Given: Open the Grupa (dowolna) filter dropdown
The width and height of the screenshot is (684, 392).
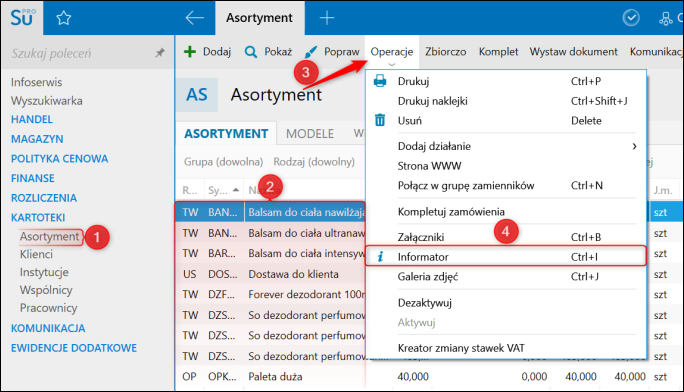Looking at the screenshot, I should tap(223, 162).
